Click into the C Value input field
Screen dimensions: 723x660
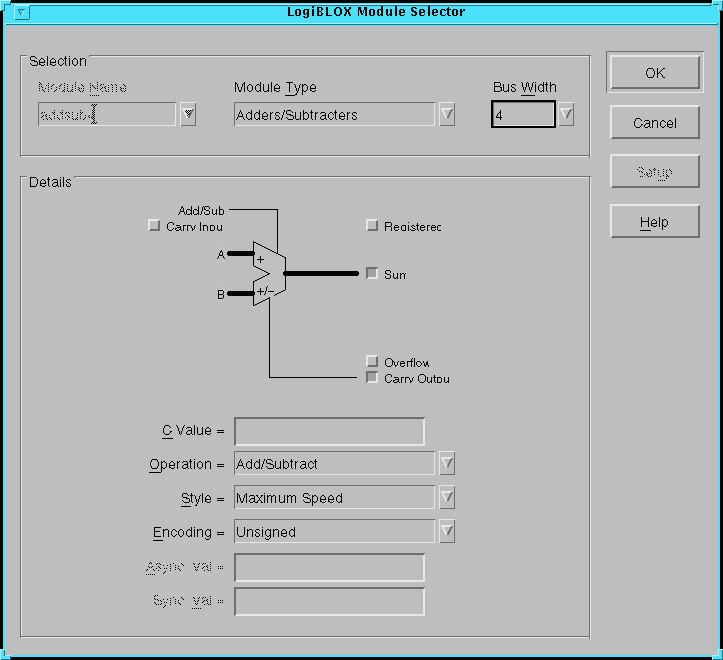[x=329, y=431]
